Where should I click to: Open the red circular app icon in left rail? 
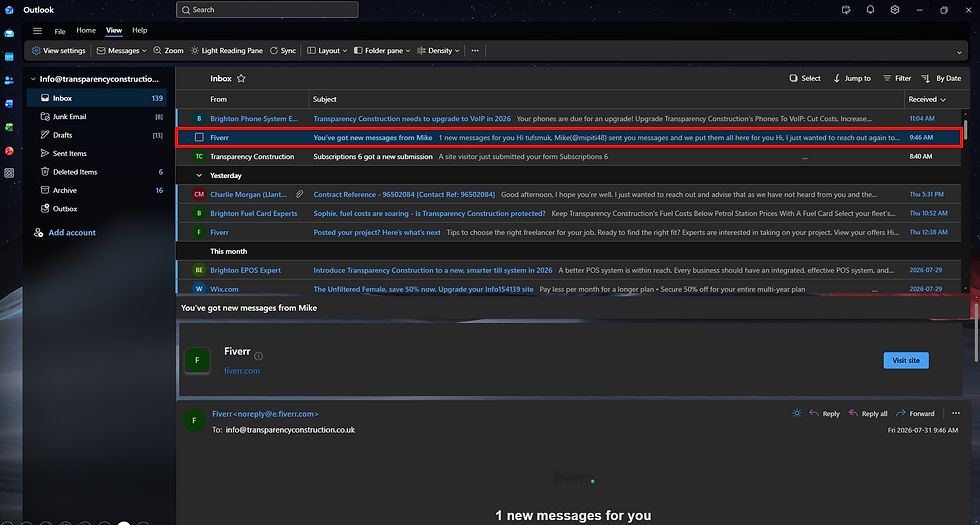point(9,151)
